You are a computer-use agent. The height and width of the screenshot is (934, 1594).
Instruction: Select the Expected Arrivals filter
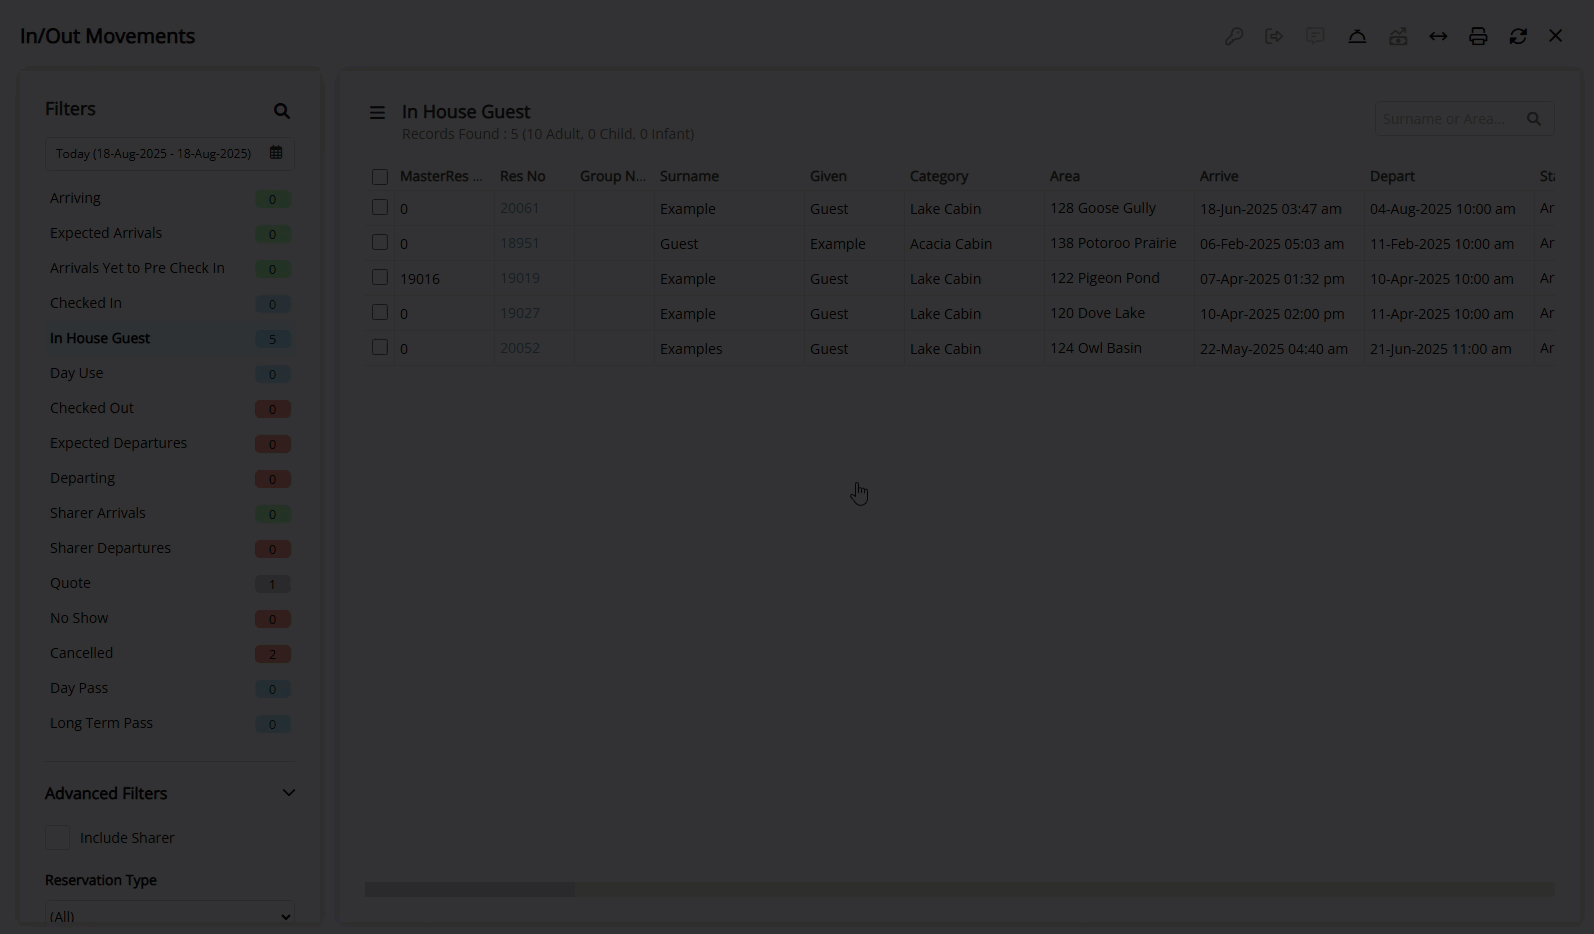[x=170, y=233]
